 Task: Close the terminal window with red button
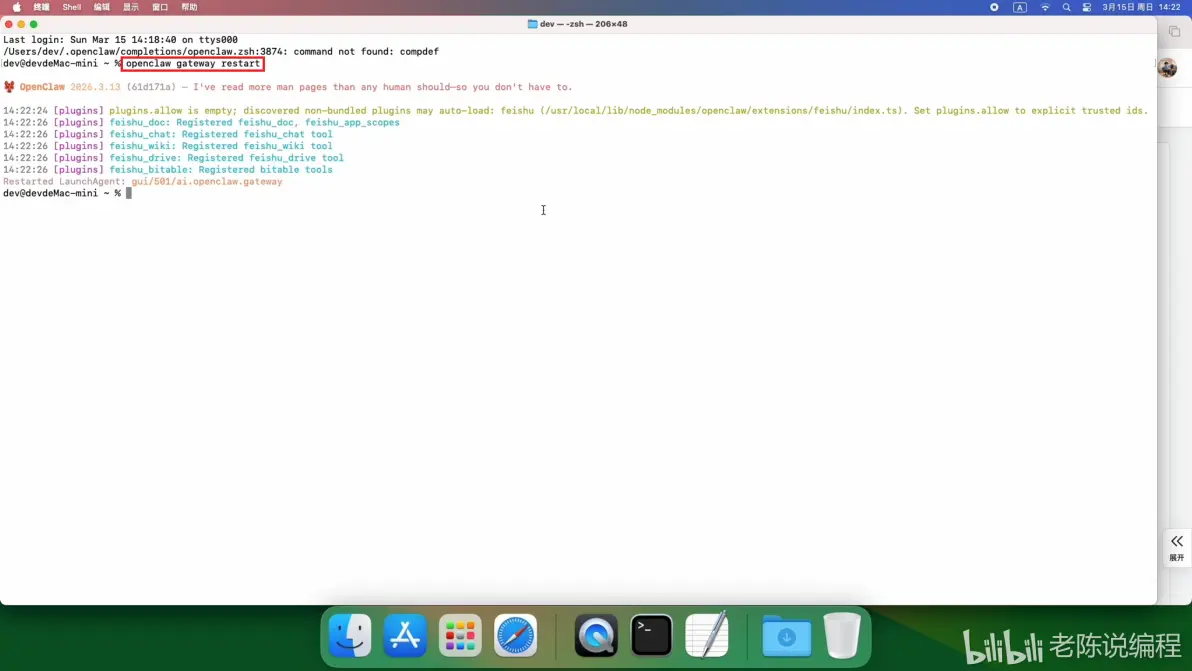(x=8, y=24)
